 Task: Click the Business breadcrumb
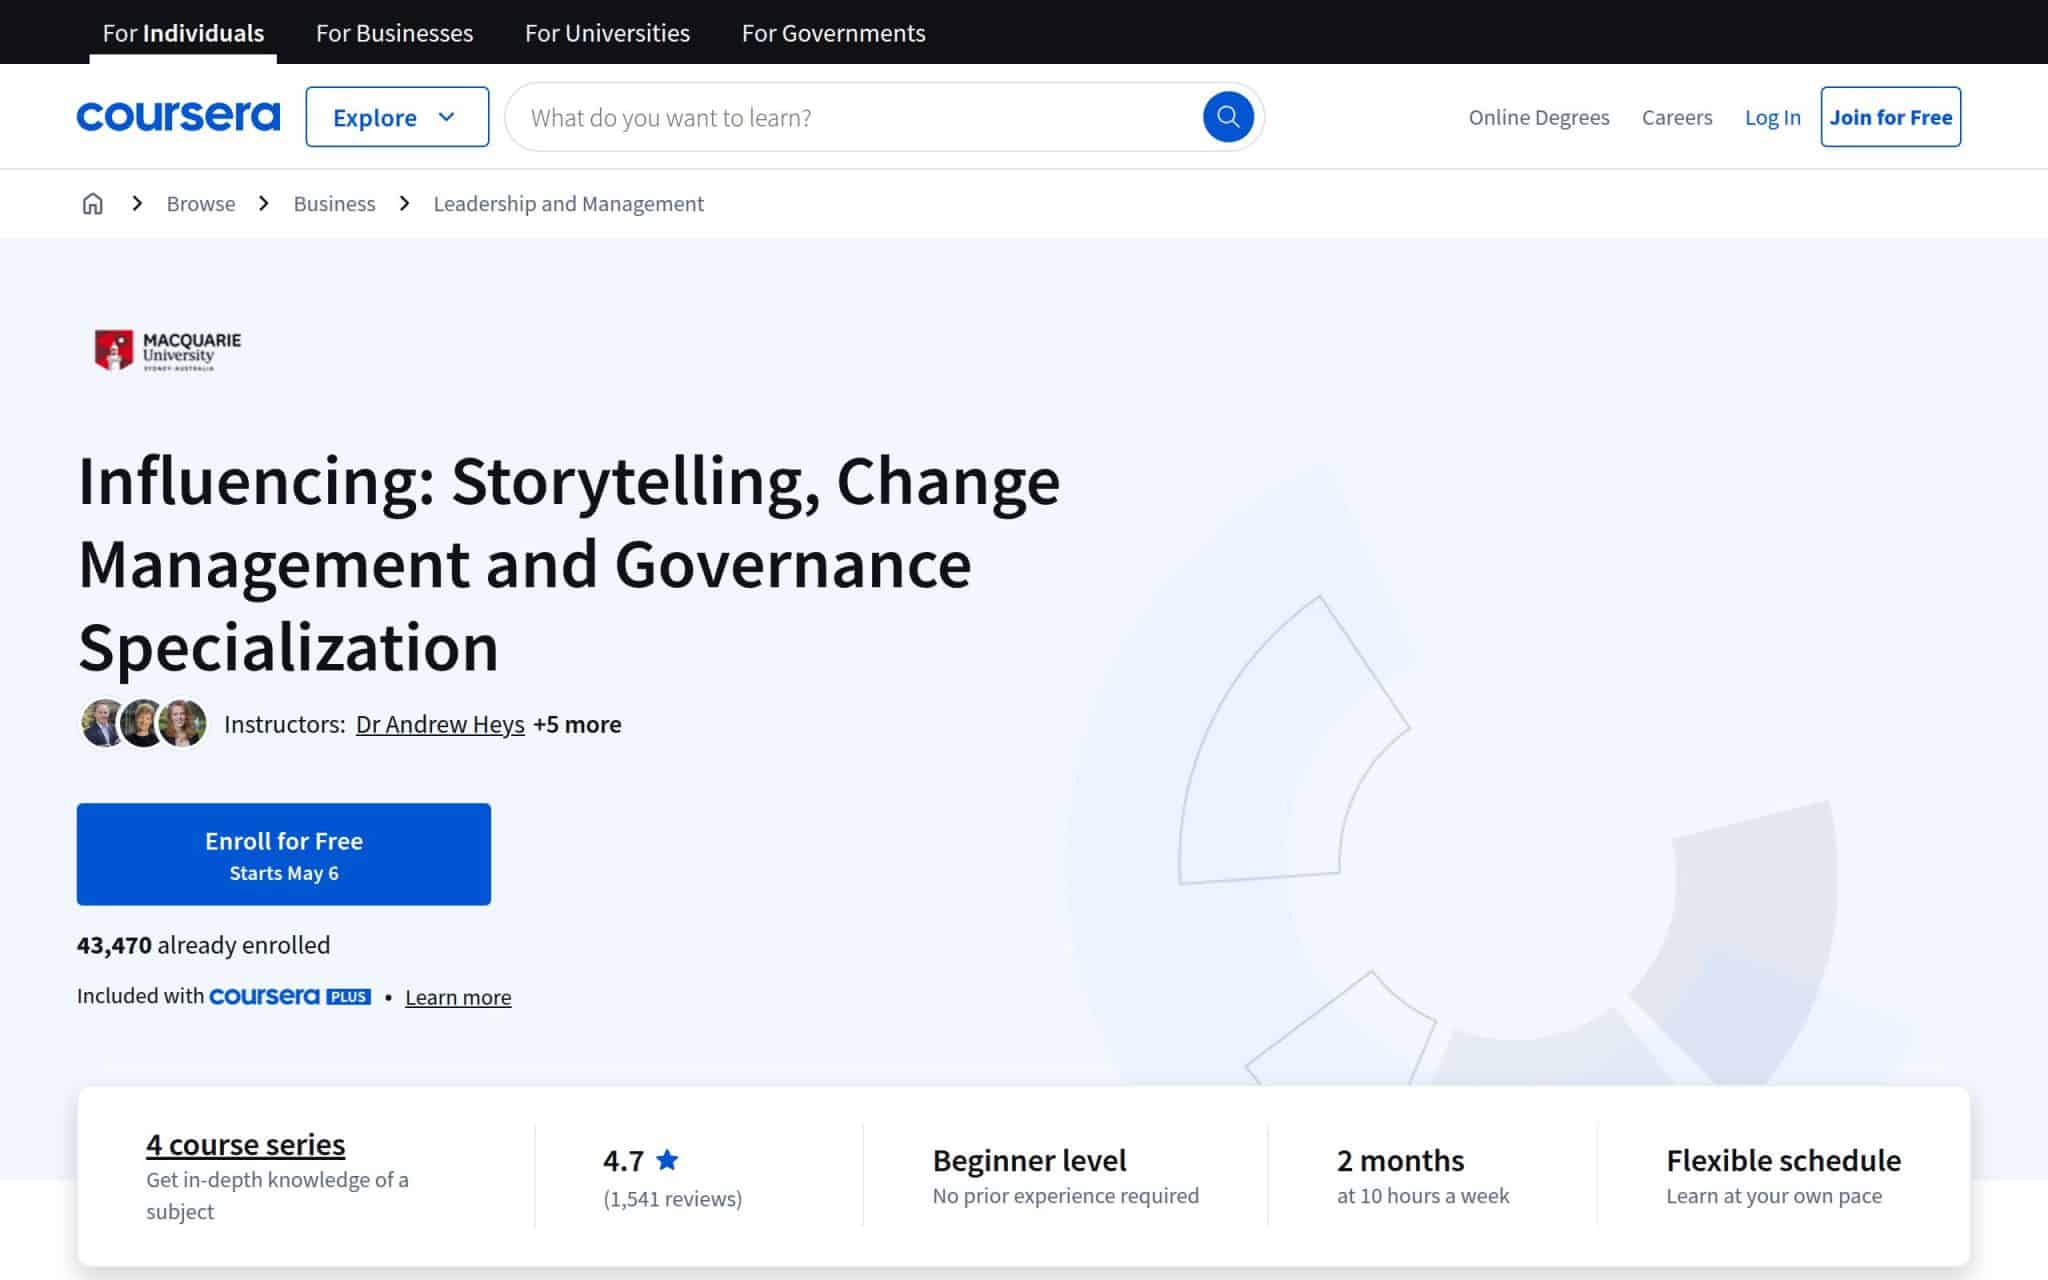click(x=334, y=204)
